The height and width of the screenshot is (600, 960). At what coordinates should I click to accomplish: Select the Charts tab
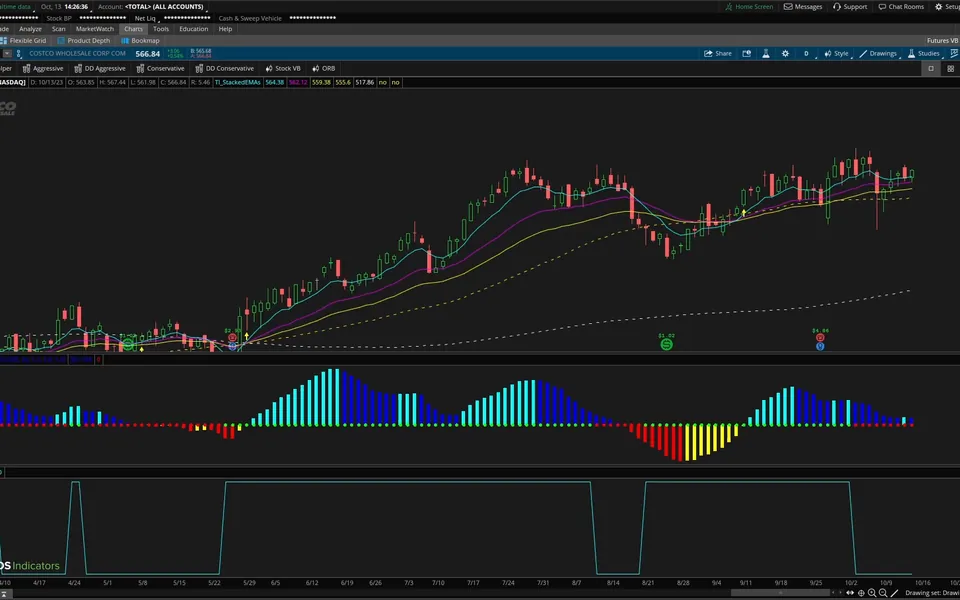pyautogui.click(x=133, y=29)
